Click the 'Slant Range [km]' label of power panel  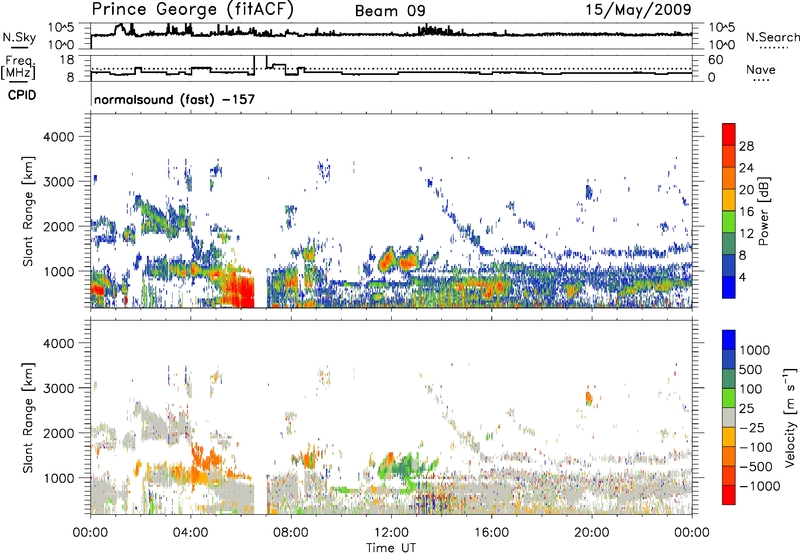click(28, 211)
